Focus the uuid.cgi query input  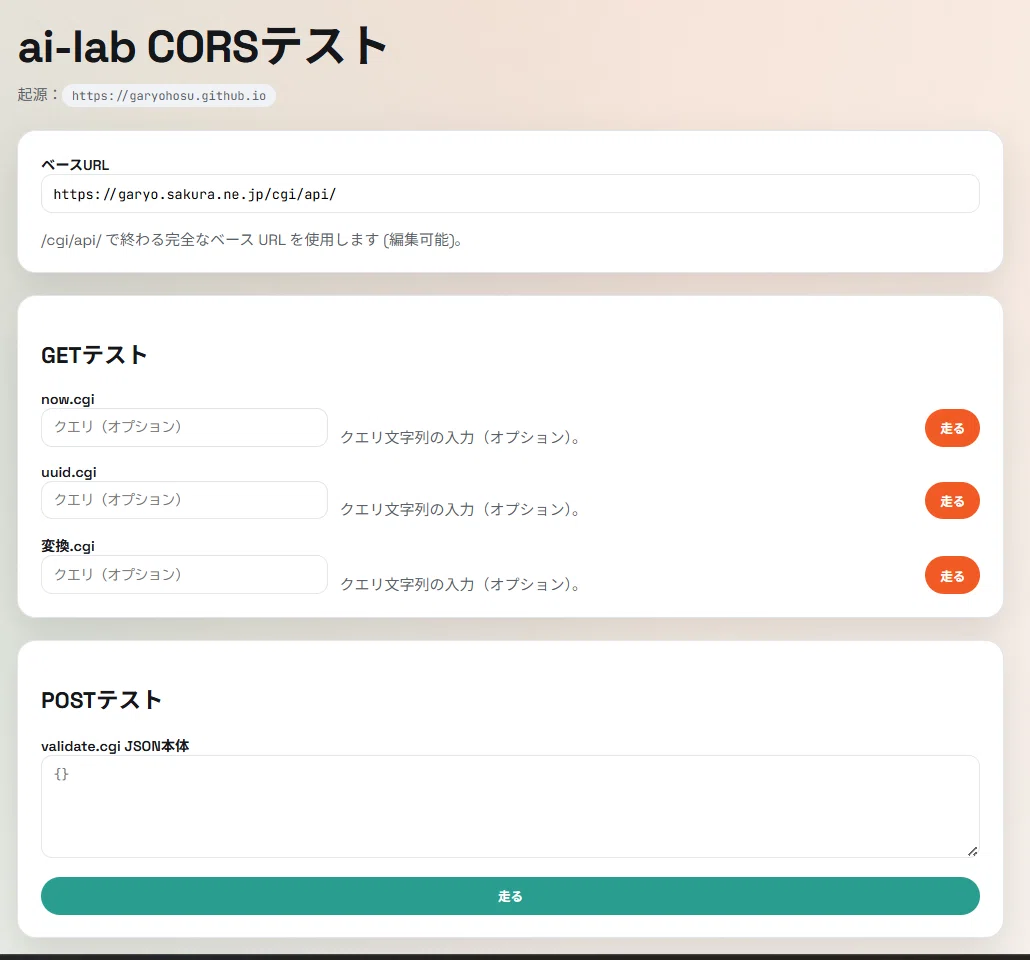[x=184, y=500]
